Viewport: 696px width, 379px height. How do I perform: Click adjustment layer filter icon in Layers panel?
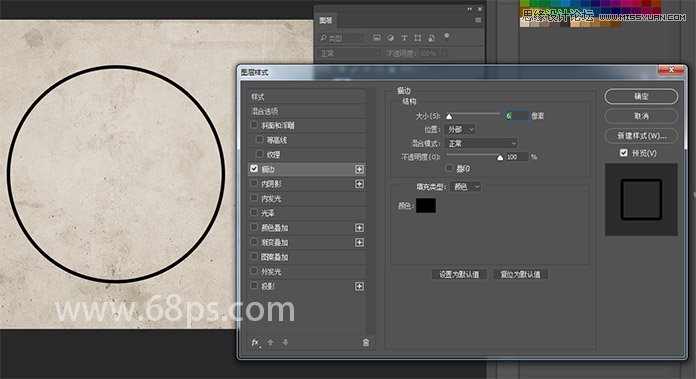pos(391,38)
